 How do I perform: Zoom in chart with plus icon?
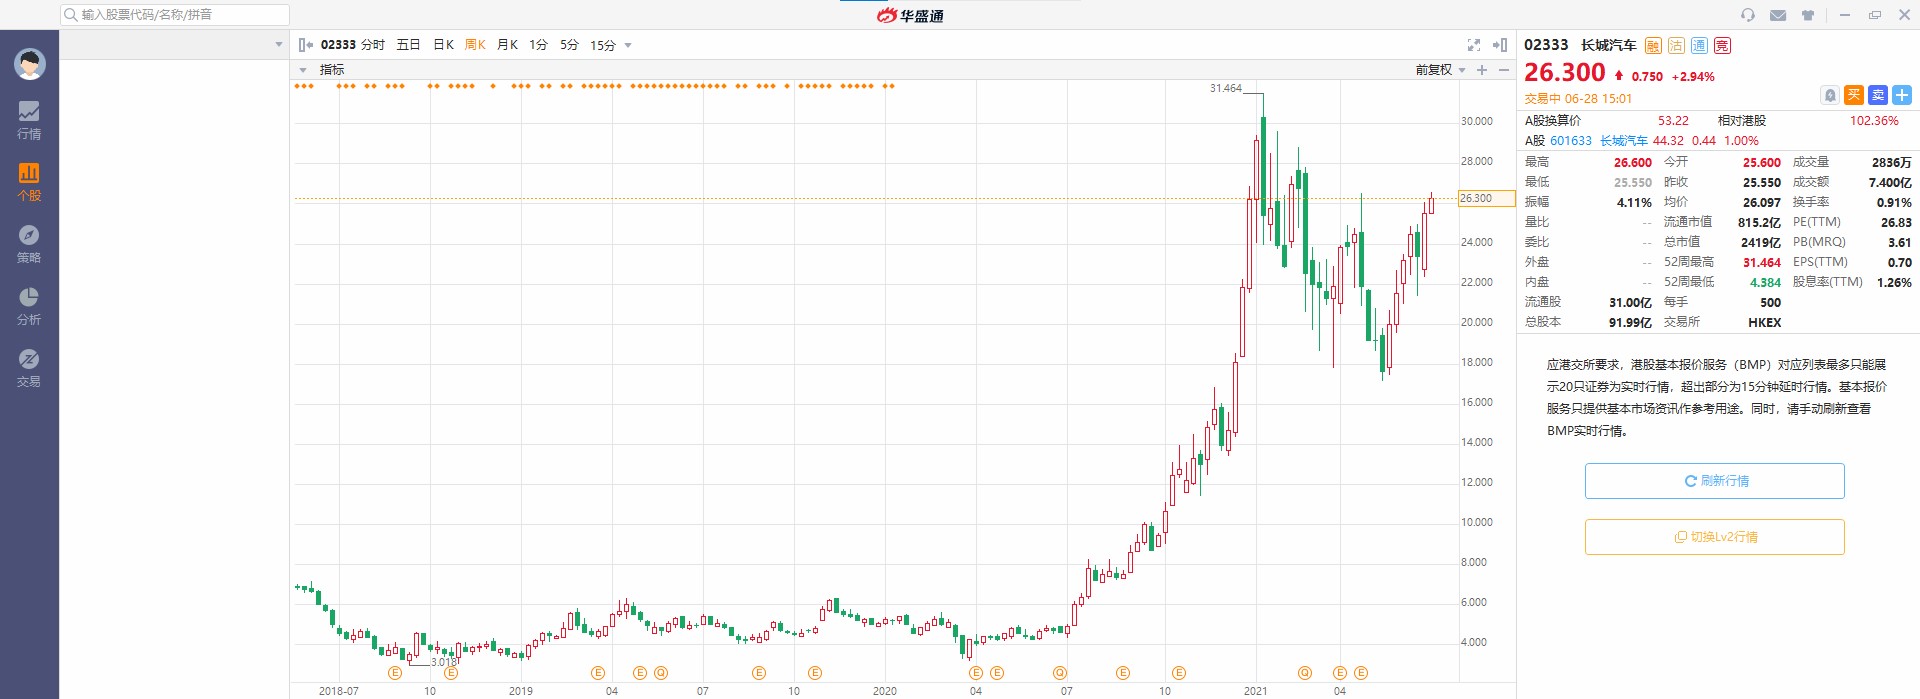point(1482,70)
